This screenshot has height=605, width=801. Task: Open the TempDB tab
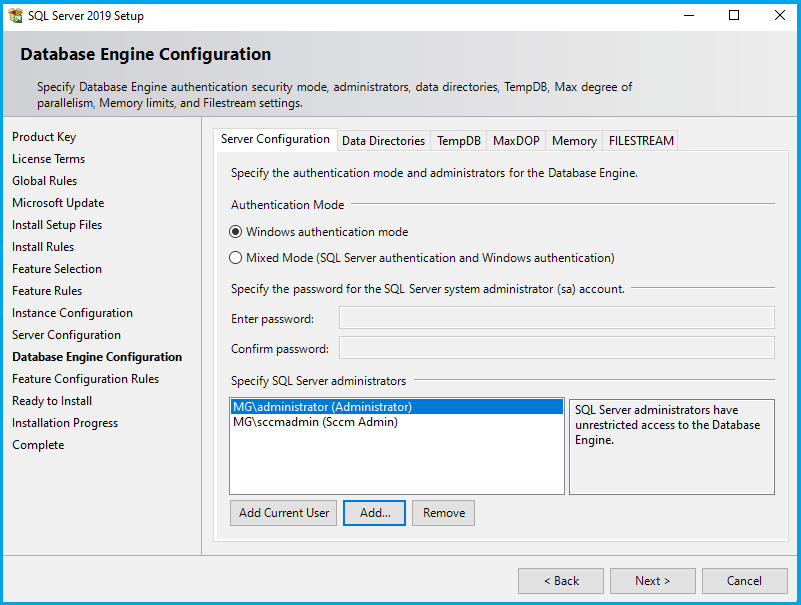pyautogui.click(x=458, y=141)
